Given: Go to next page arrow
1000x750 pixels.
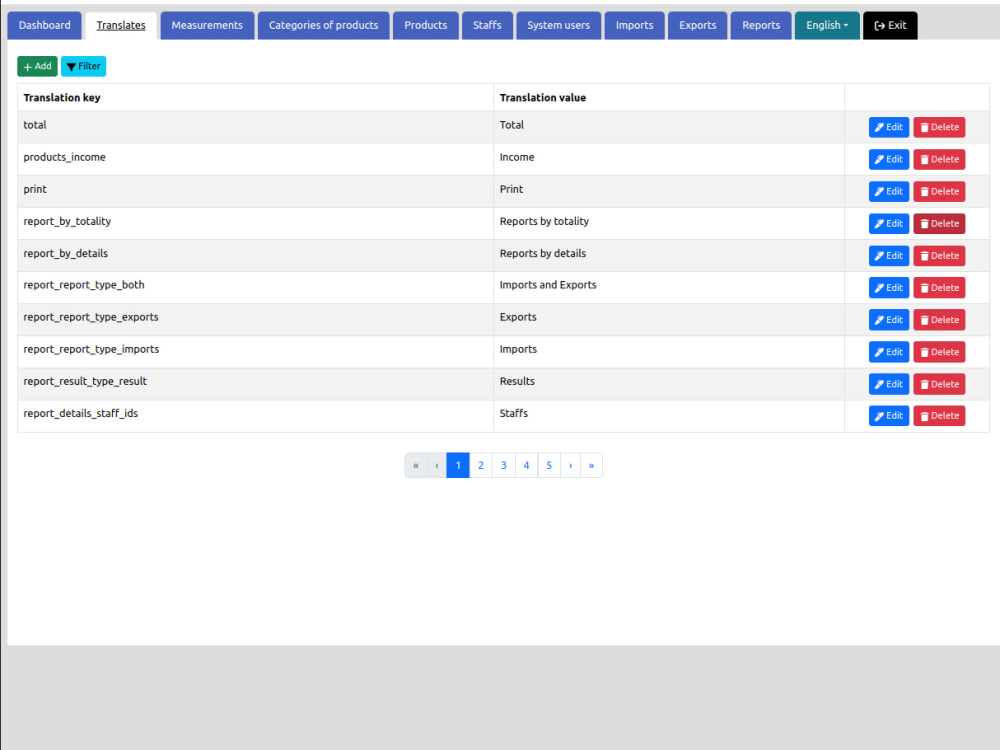Looking at the screenshot, I should (571, 466).
